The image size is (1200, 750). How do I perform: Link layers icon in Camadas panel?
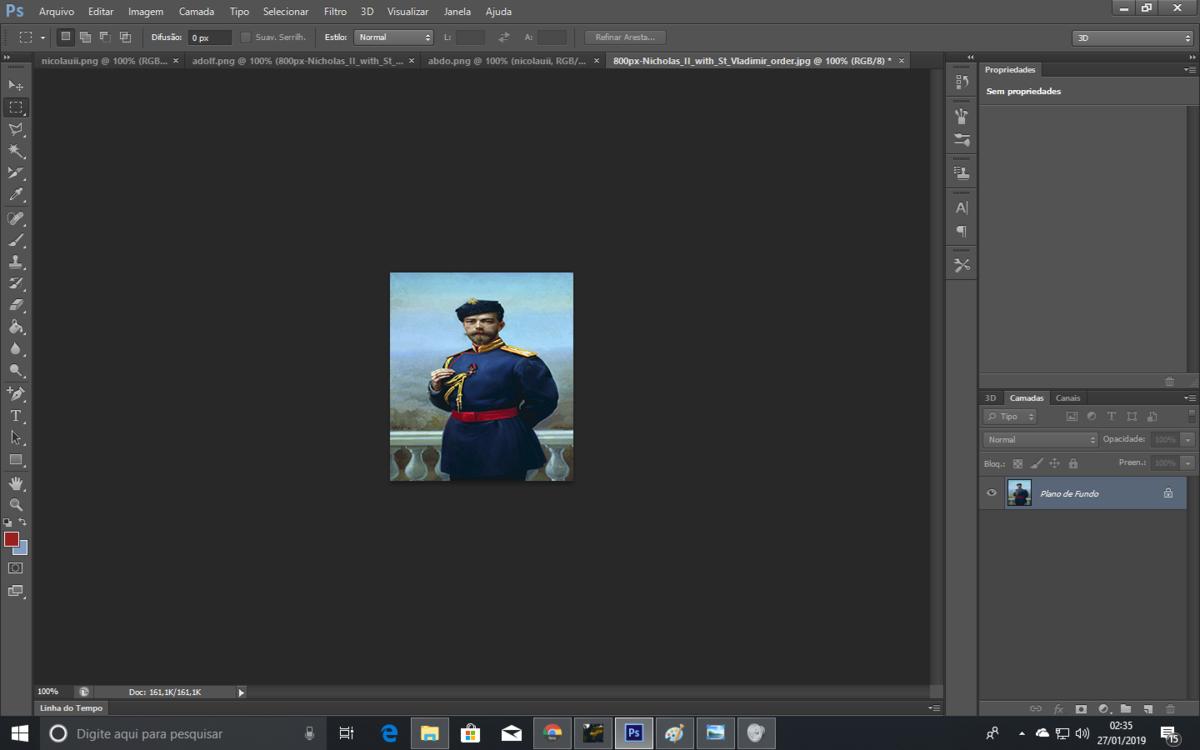1036,709
